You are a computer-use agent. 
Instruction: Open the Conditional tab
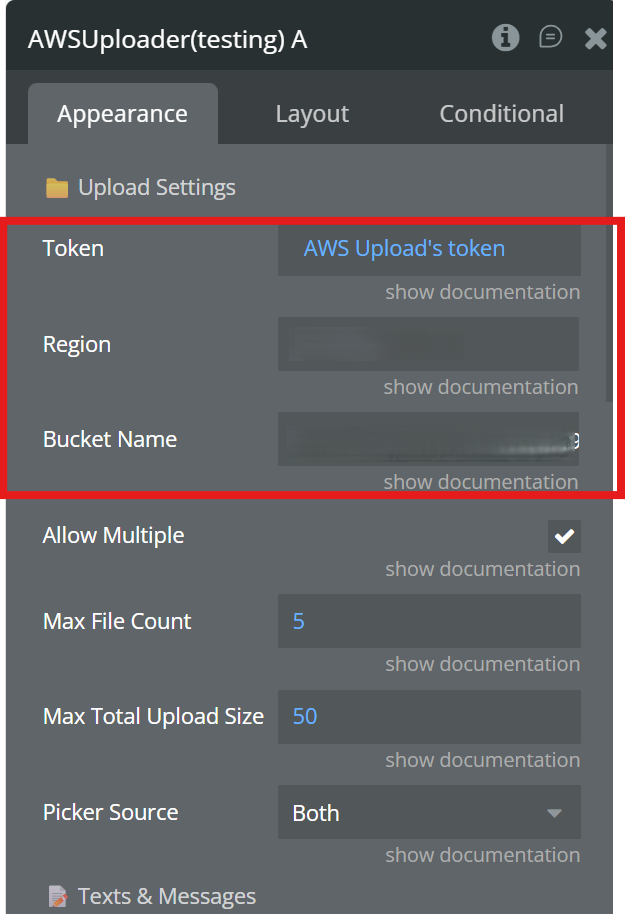pos(501,114)
